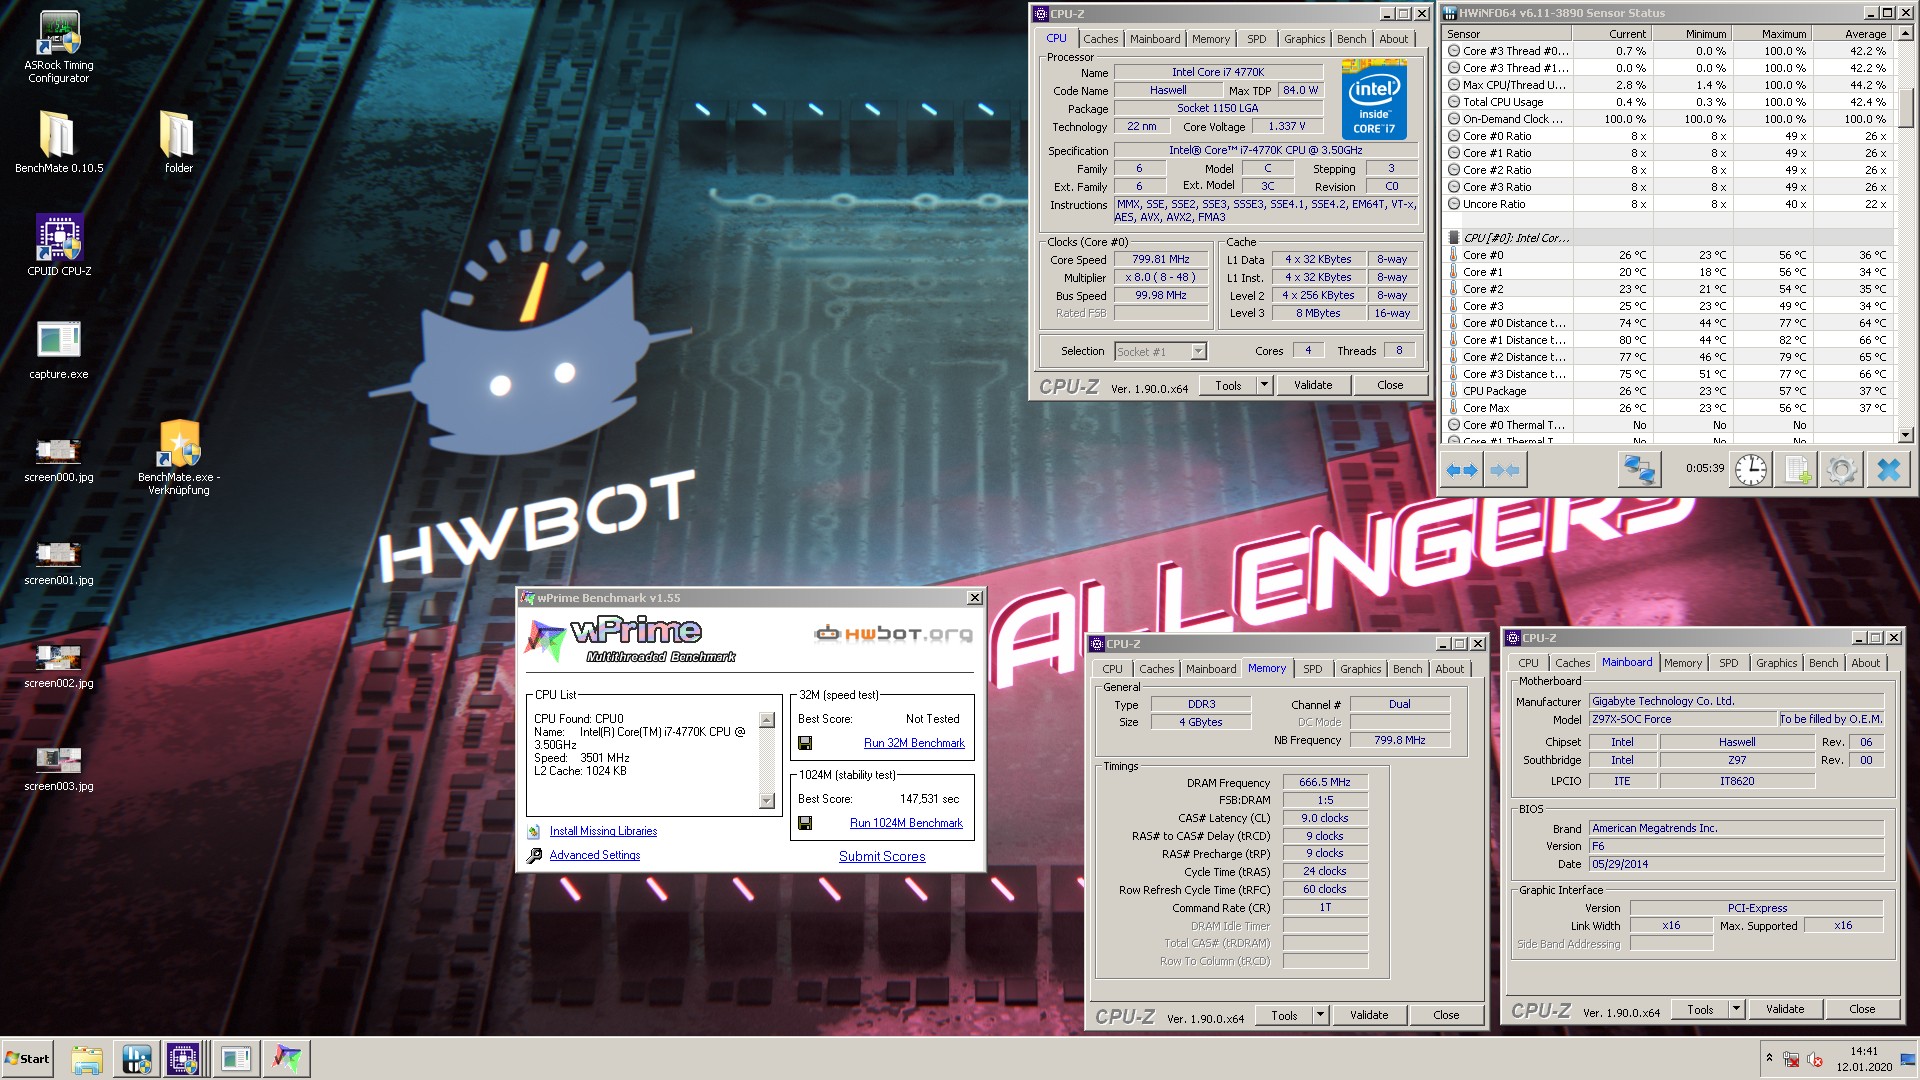The image size is (1920, 1080).
Task: Select Graphics tab in Memory CPU-Z window
Action: click(1360, 669)
